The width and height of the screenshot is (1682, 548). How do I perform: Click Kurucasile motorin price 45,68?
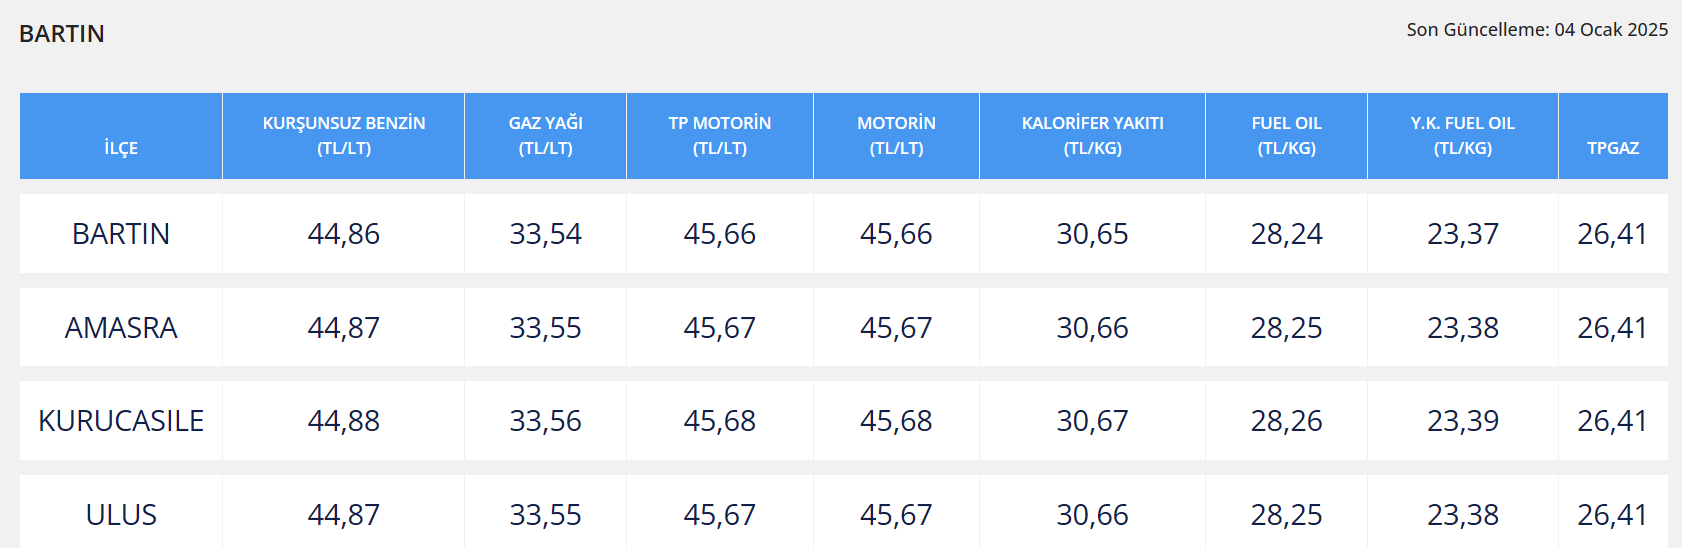coord(896,421)
